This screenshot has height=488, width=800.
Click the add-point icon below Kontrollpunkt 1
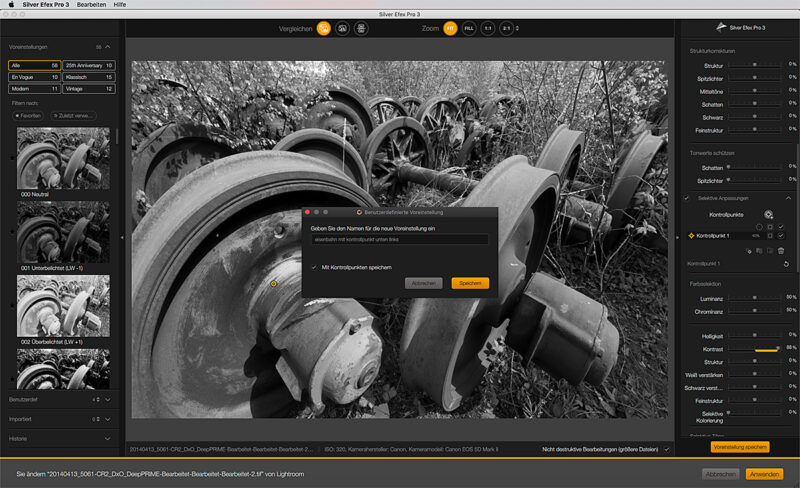[x=749, y=251]
